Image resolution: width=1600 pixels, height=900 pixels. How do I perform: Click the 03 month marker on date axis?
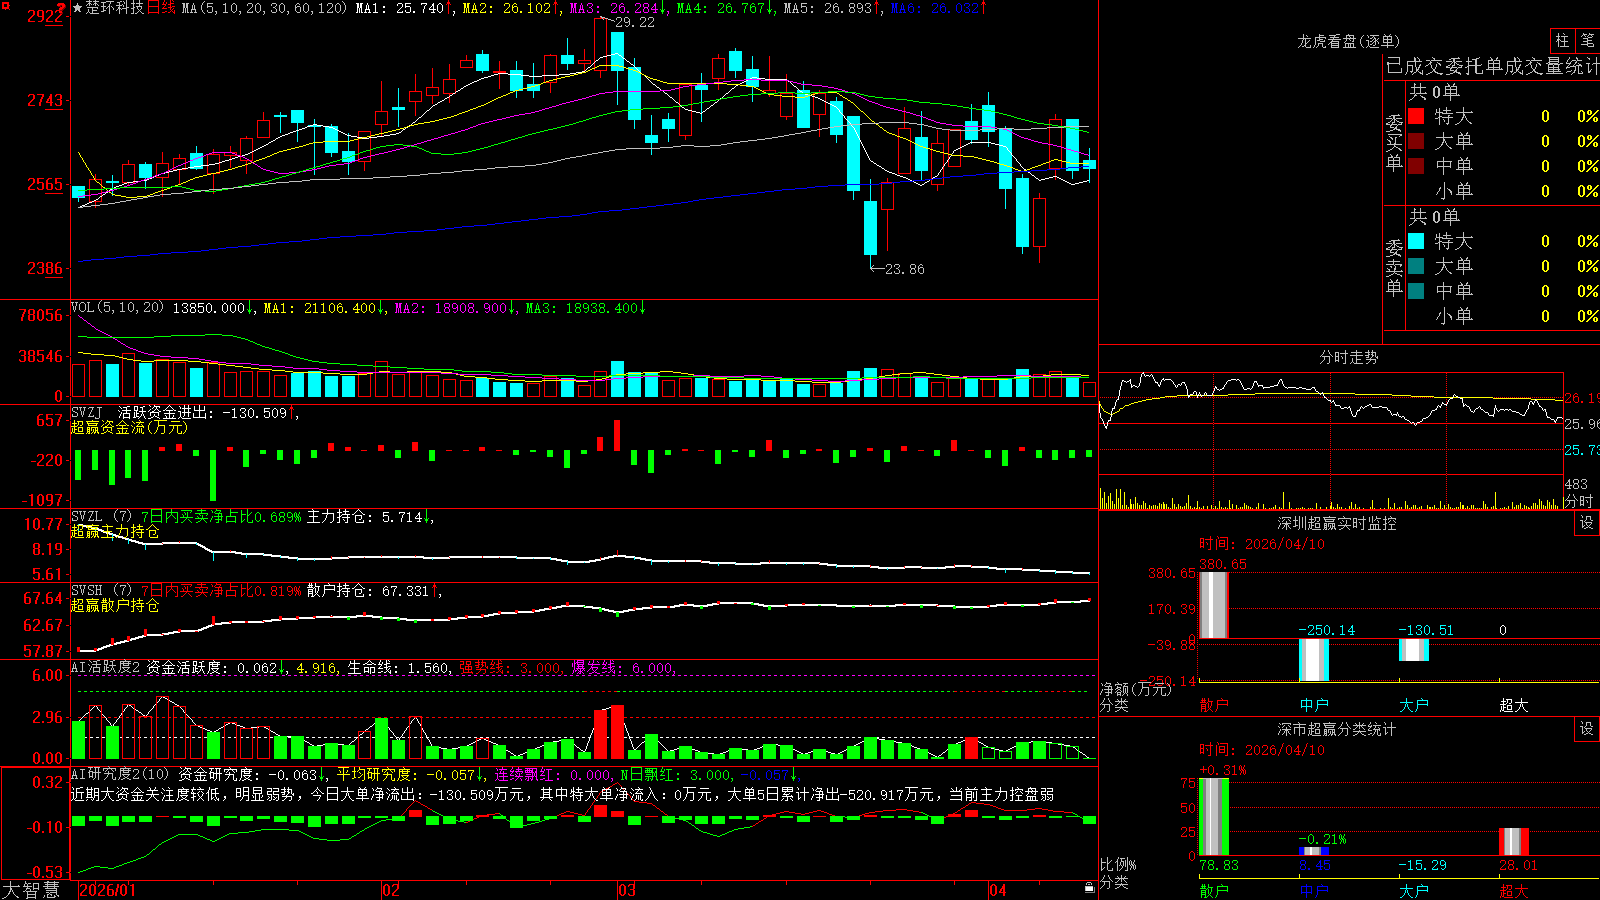click(627, 890)
